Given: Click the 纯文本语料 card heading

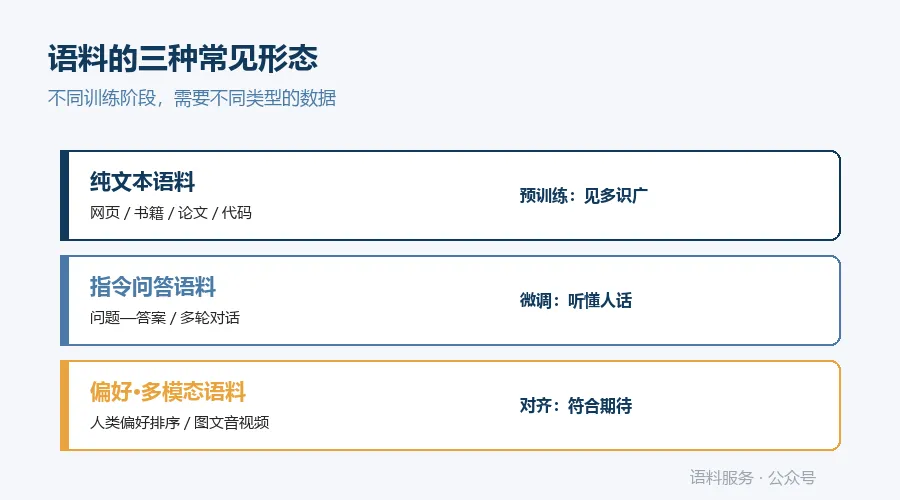Looking at the screenshot, I should [142, 182].
